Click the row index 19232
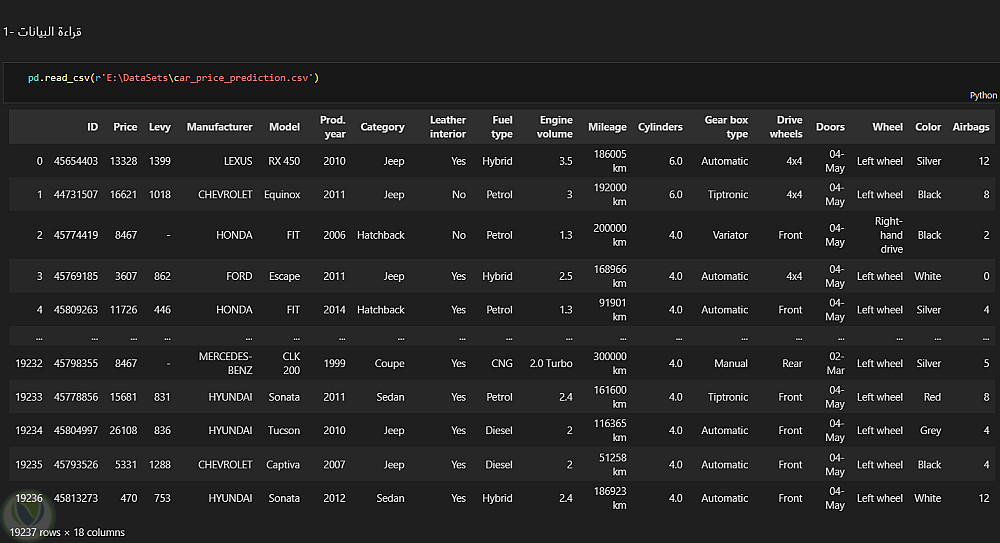 [x=29, y=364]
